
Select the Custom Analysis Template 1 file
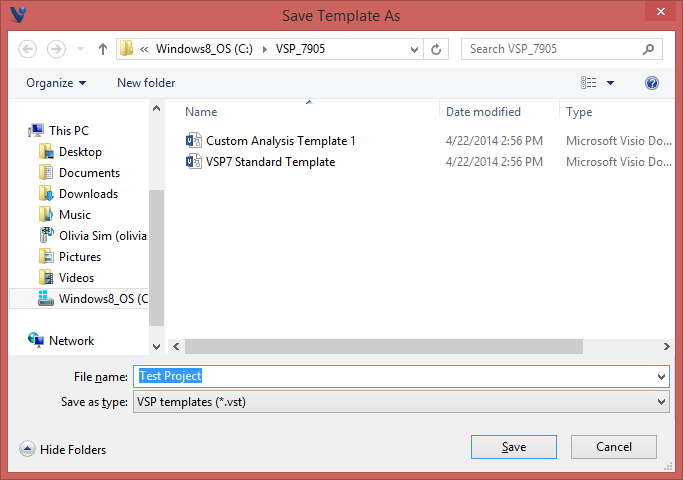tap(280, 141)
